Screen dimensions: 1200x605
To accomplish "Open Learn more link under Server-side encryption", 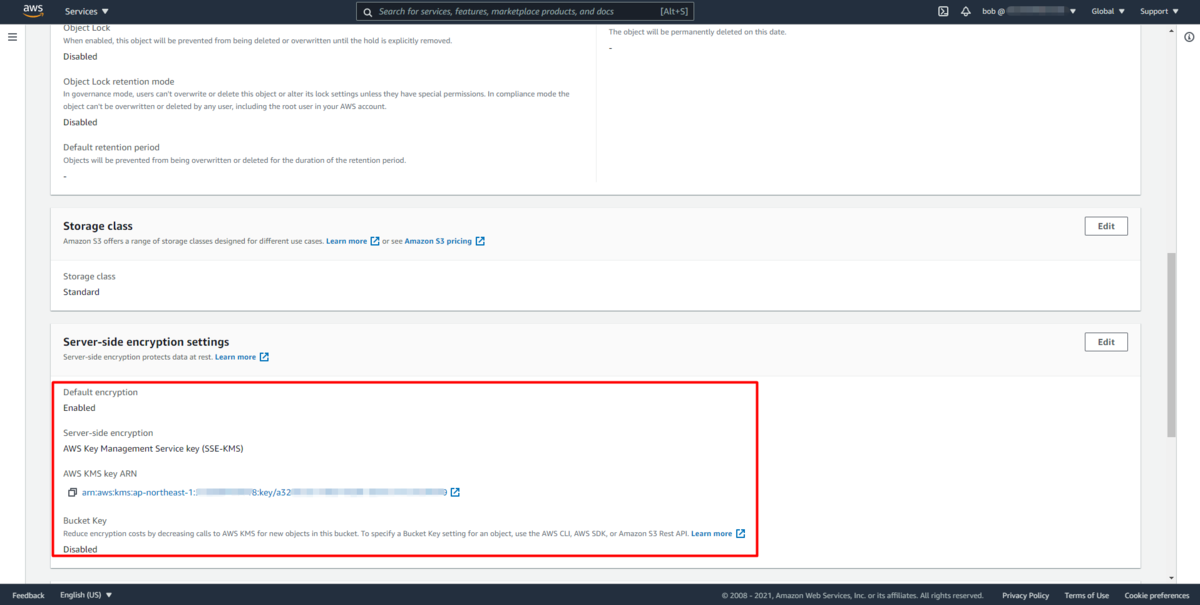I will click(235, 357).
